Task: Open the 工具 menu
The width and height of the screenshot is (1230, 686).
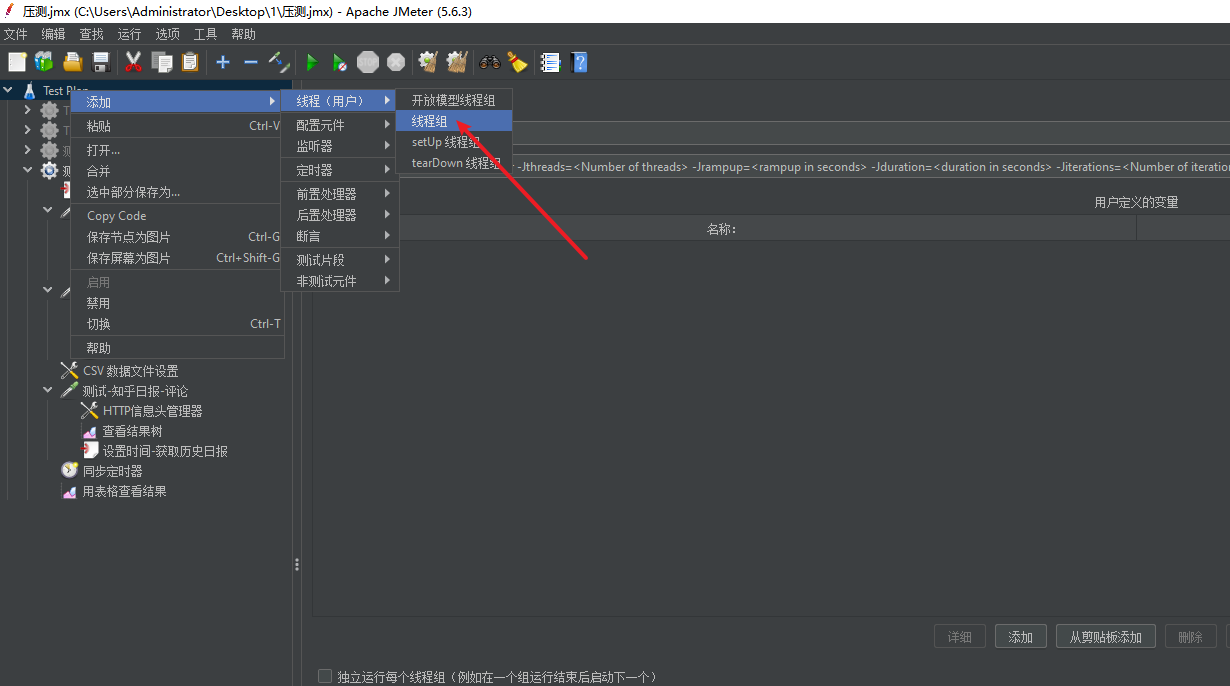Action: pos(205,34)
